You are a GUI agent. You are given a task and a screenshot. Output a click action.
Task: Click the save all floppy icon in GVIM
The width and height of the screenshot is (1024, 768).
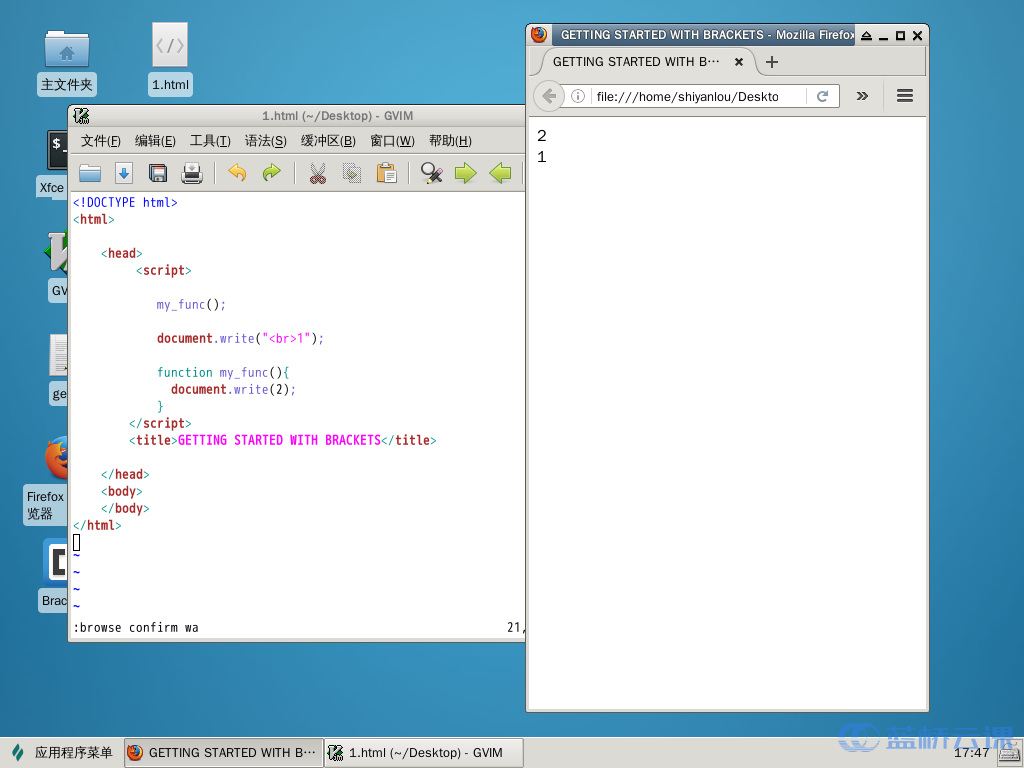158,173
